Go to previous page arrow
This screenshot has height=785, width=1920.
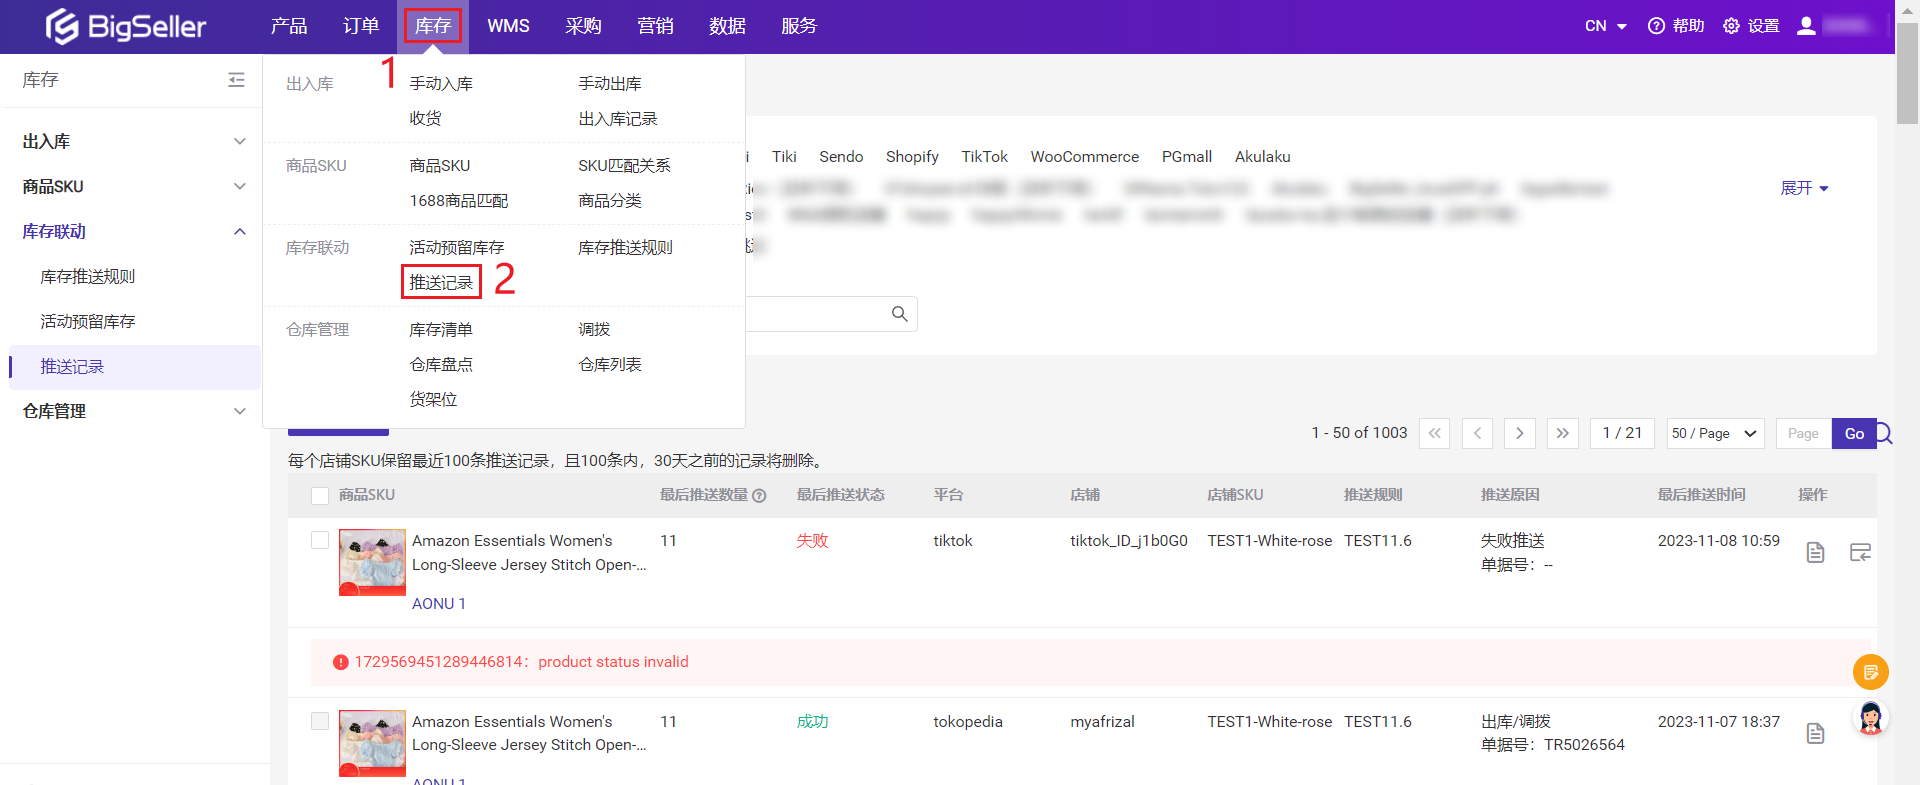[1477, 433]
